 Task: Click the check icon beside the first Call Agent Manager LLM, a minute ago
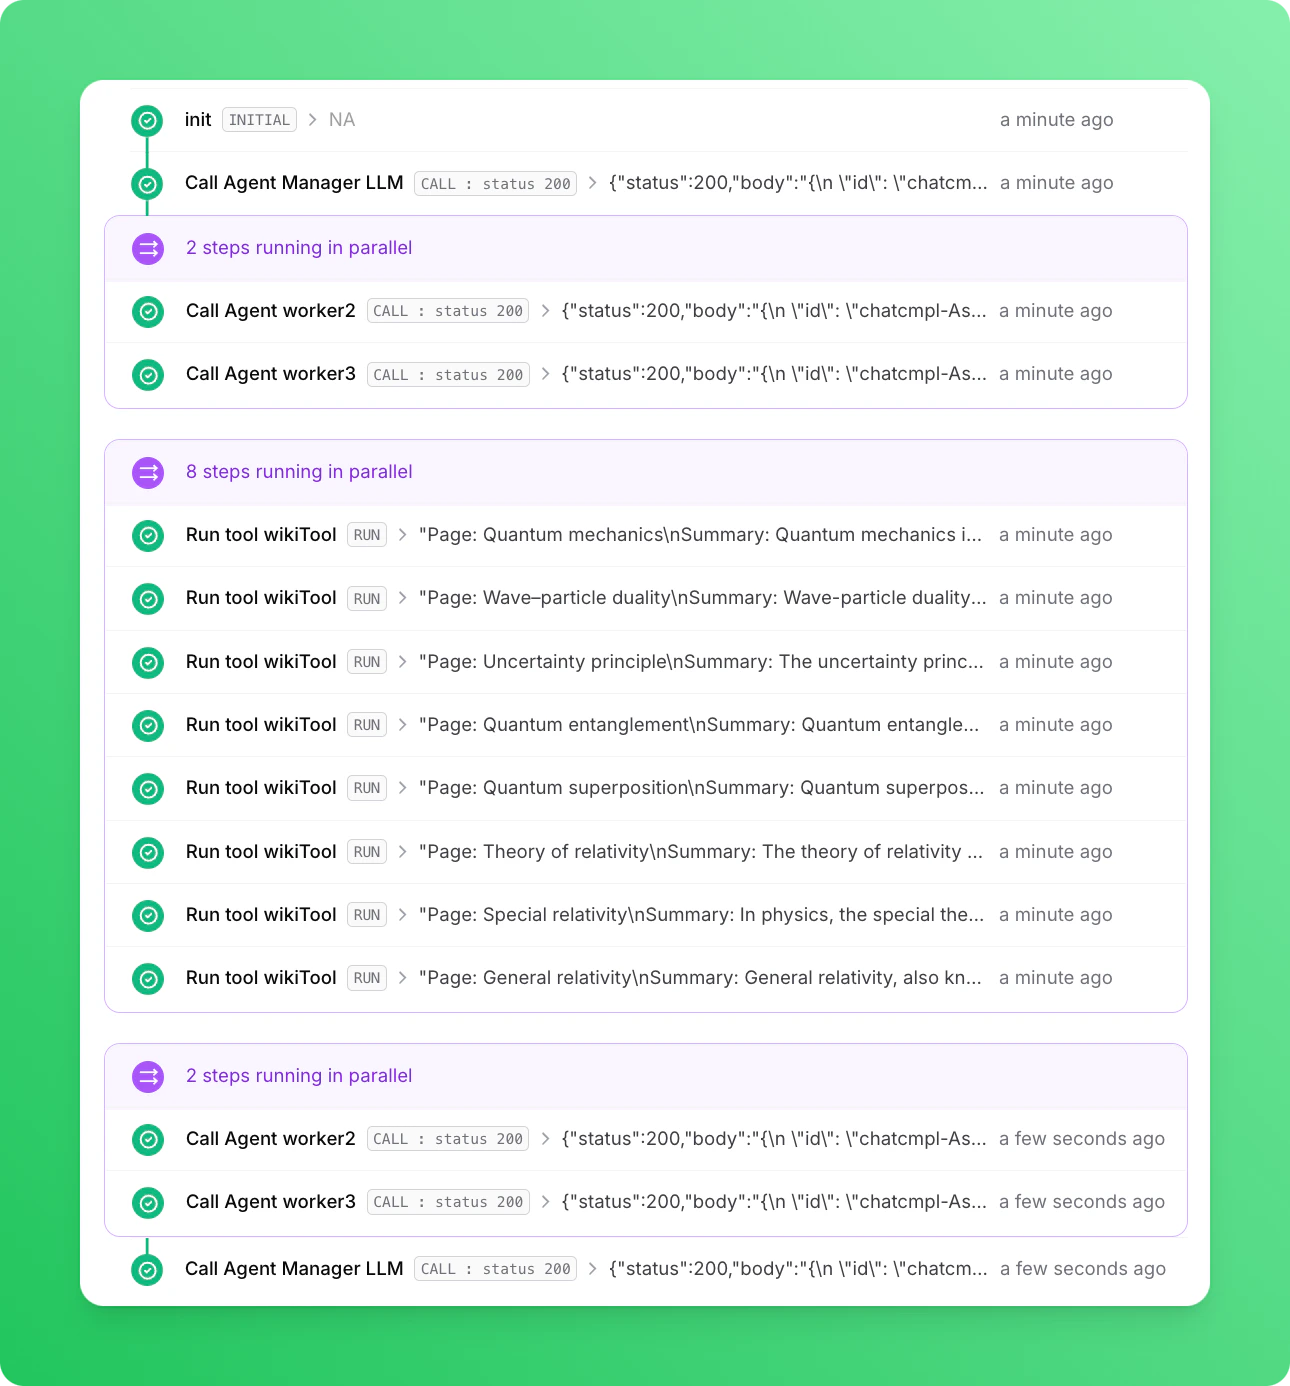tap(147, 184)
